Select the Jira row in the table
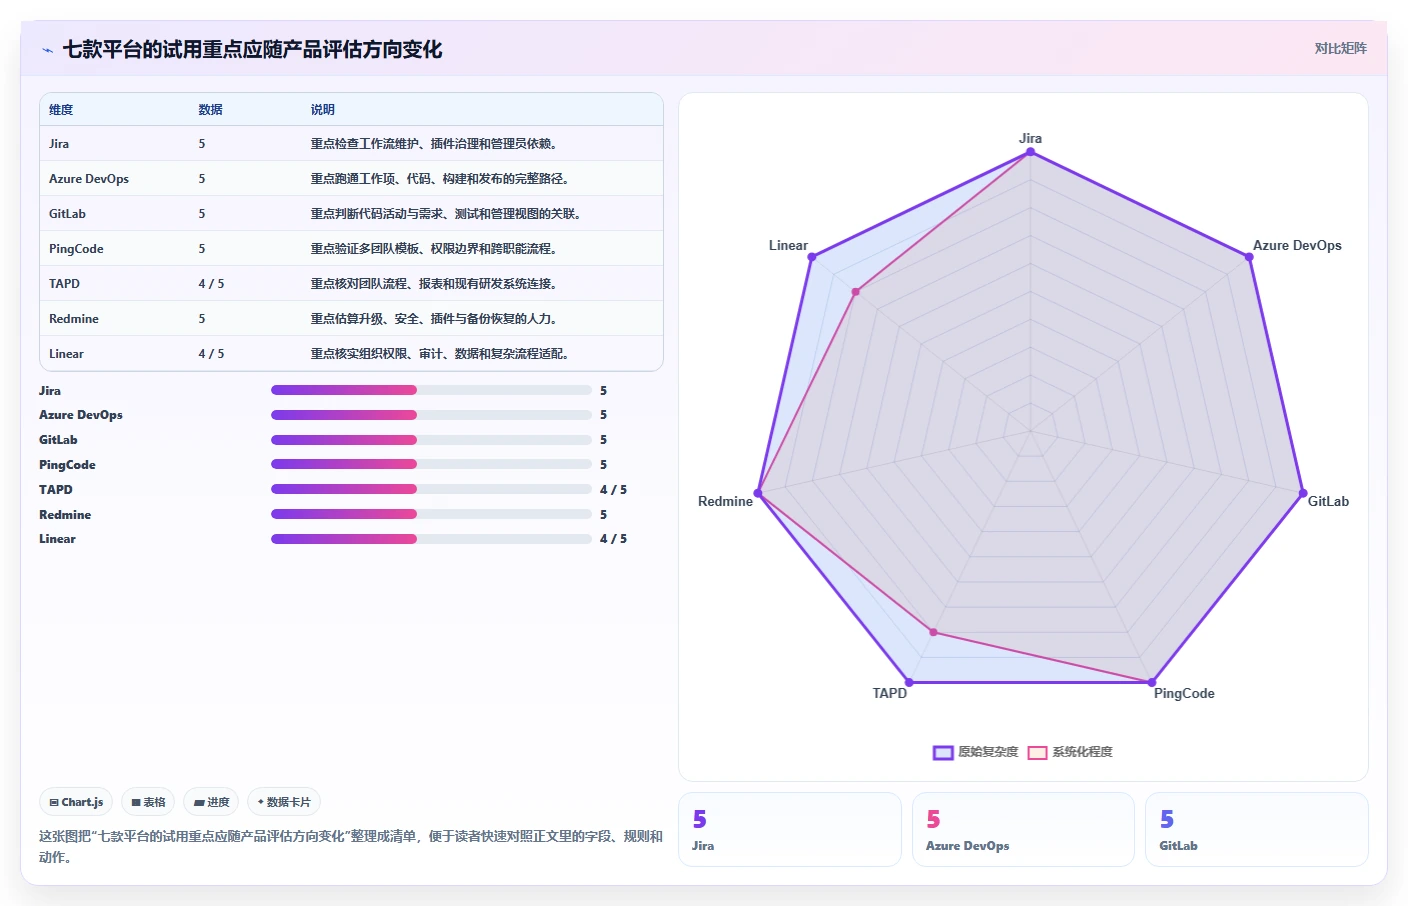1408x906 pixels. (351, 144)
